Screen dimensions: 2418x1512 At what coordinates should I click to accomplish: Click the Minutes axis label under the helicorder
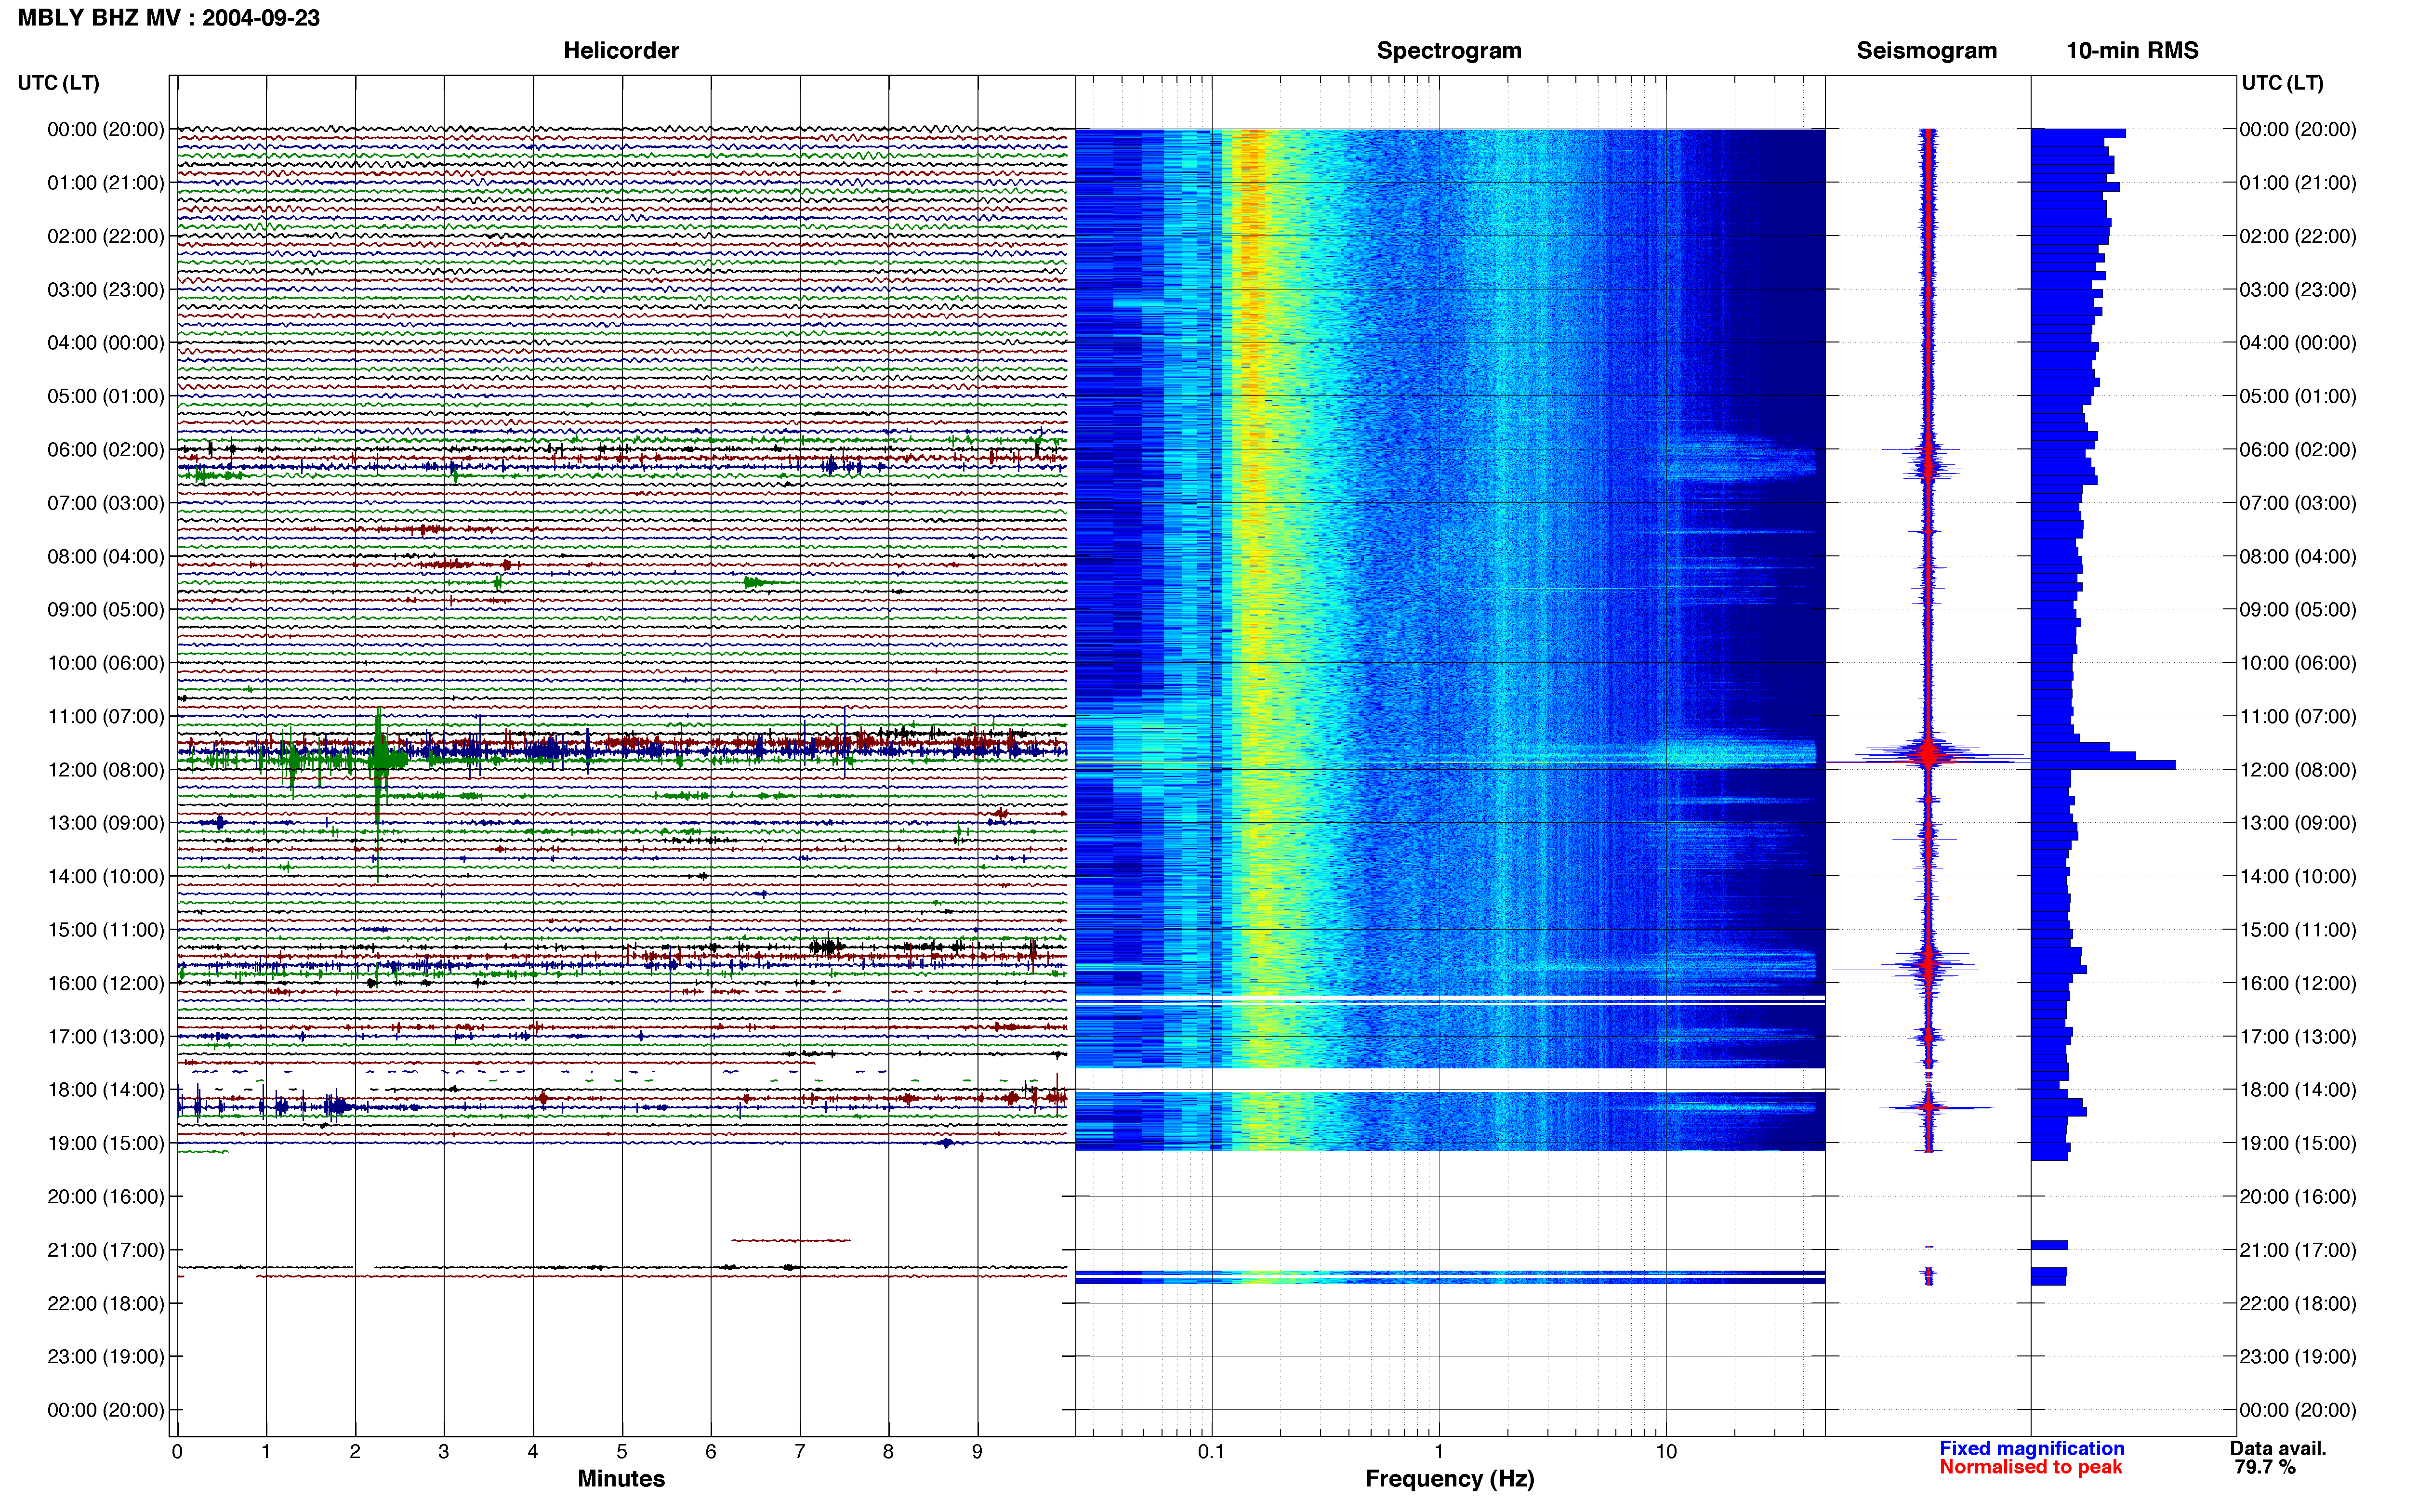(x=621, y=1478)
